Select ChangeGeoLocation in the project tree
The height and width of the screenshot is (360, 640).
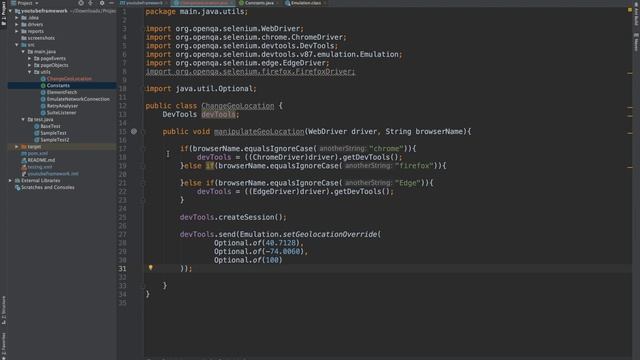click(69, 79)
